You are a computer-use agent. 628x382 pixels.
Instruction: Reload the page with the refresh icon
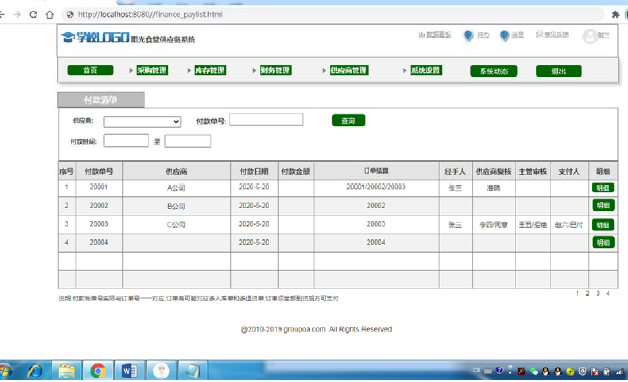click(33, 14)
